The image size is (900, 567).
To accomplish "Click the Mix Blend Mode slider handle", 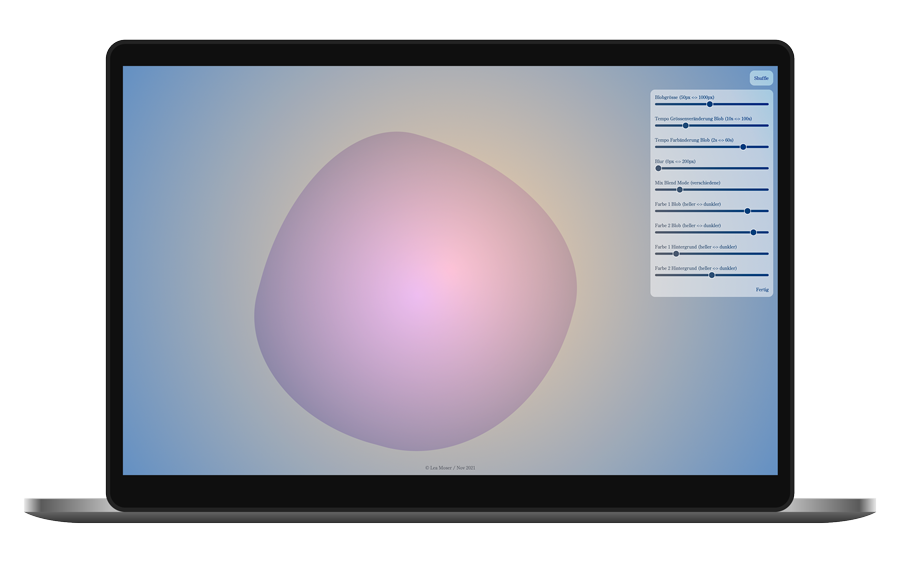I will (x=680, y=189).
